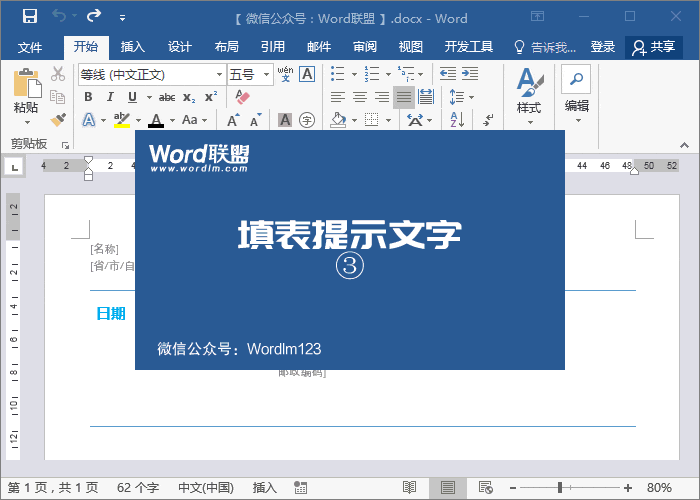
Task: Select the 开发工具 tab
Action: tap(469, 47)
